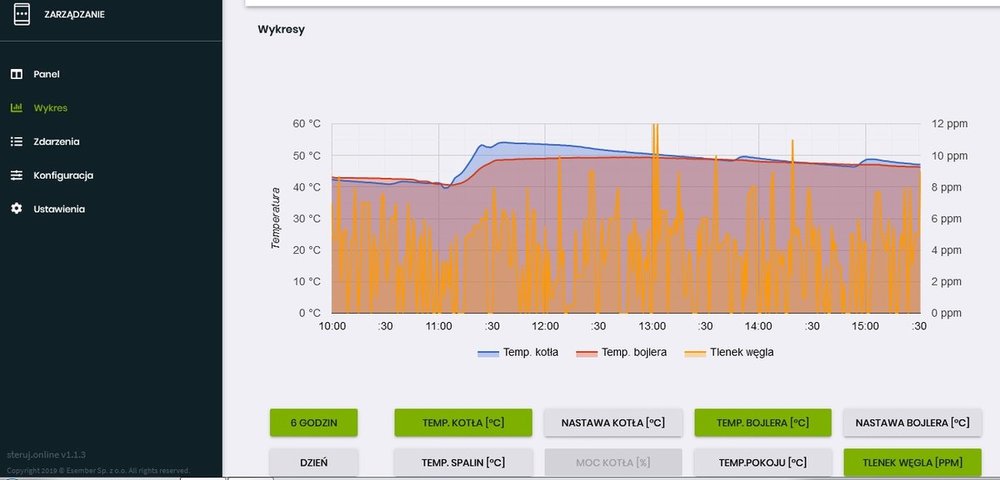Enable NASTAWA BOJLERA [°C] series
Screen dimensions: 1000x480
912,422
